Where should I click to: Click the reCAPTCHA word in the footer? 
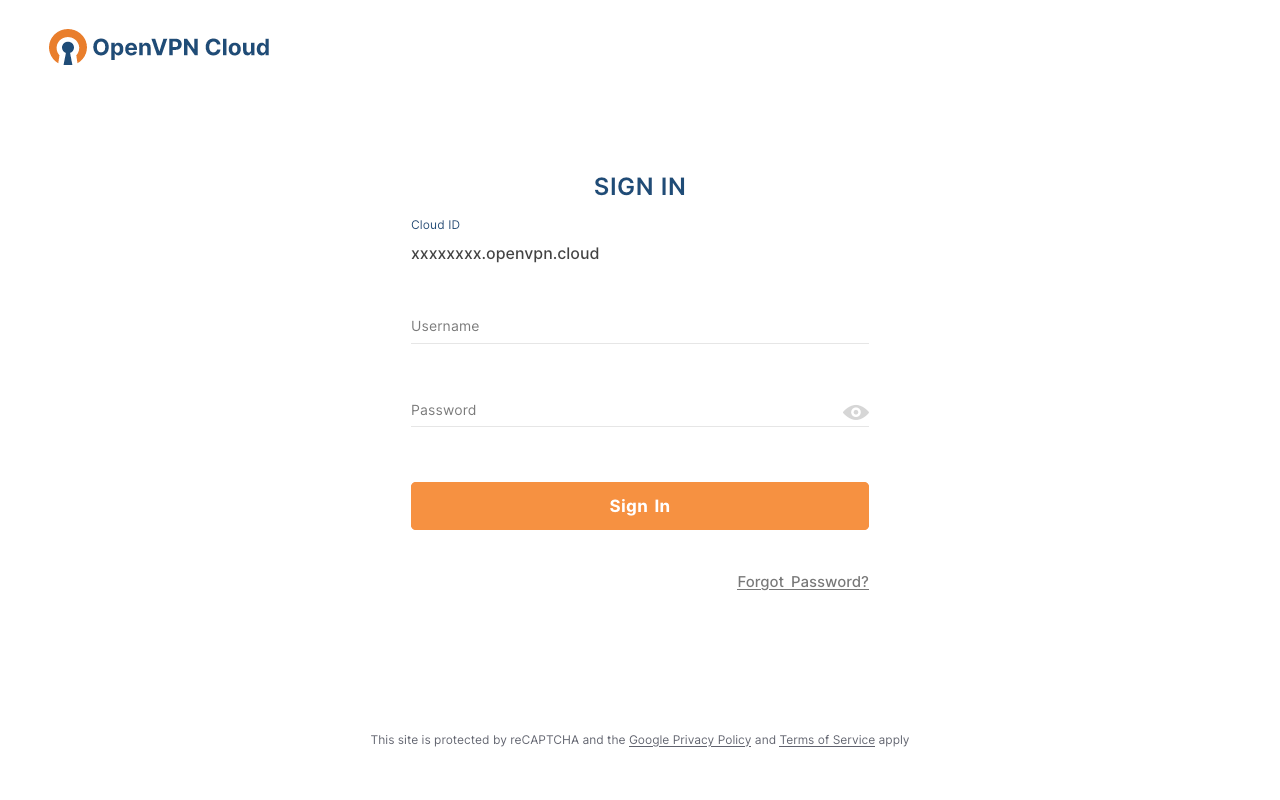tap(544, 740)
